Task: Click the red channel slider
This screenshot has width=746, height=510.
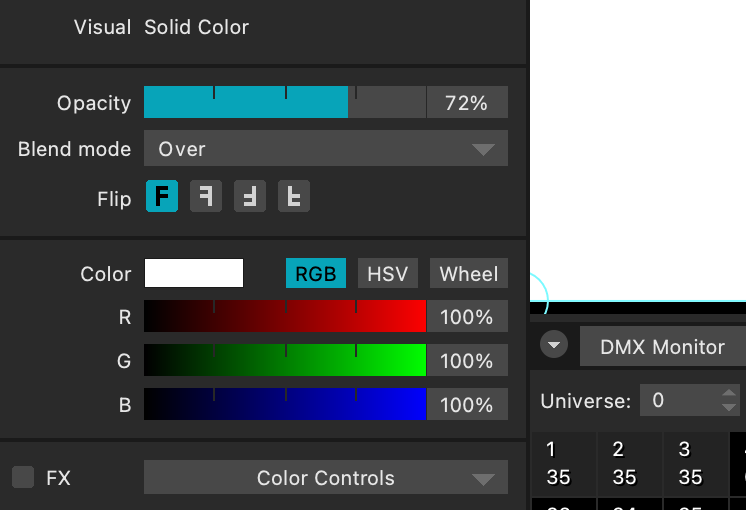Action: point(285,317)
